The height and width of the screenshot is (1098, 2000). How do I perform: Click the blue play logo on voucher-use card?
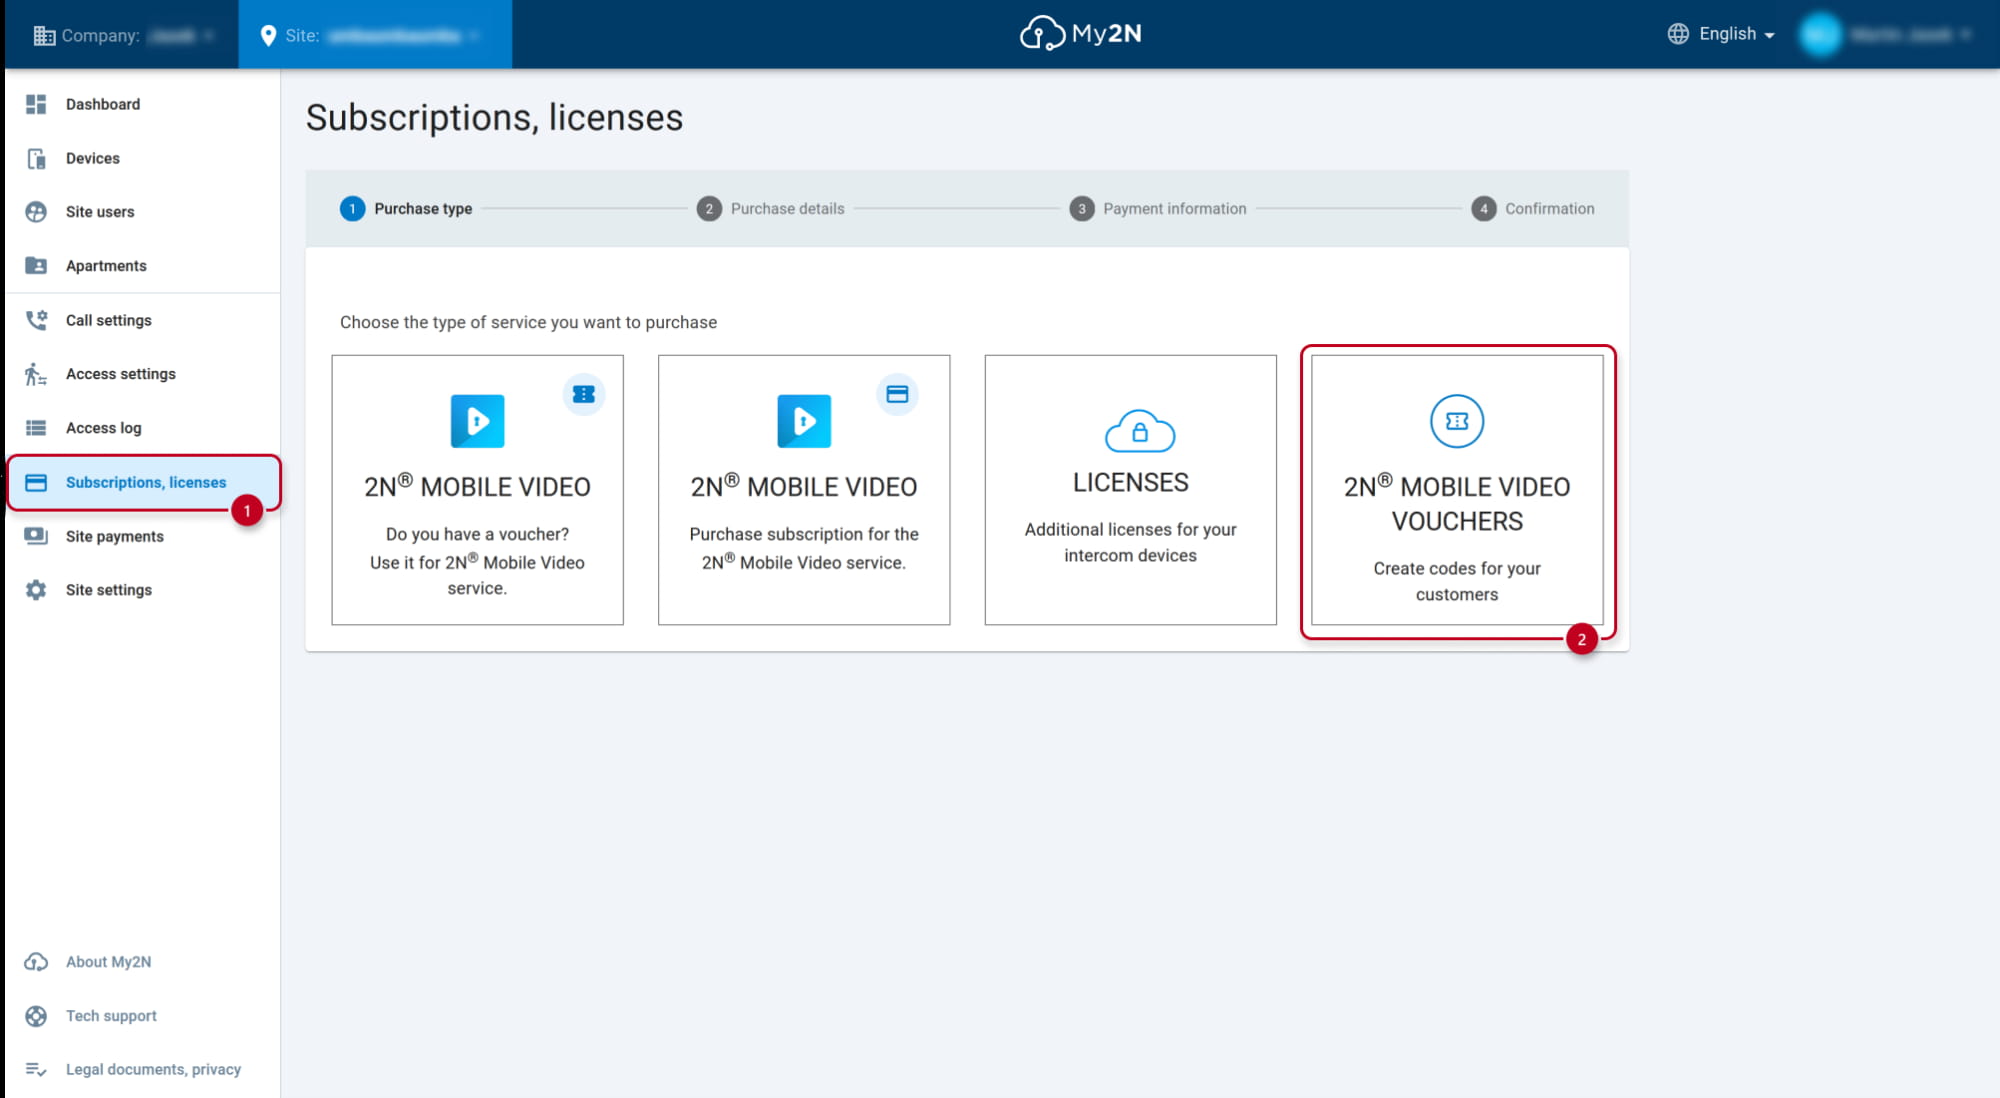[x=478, y=421]
